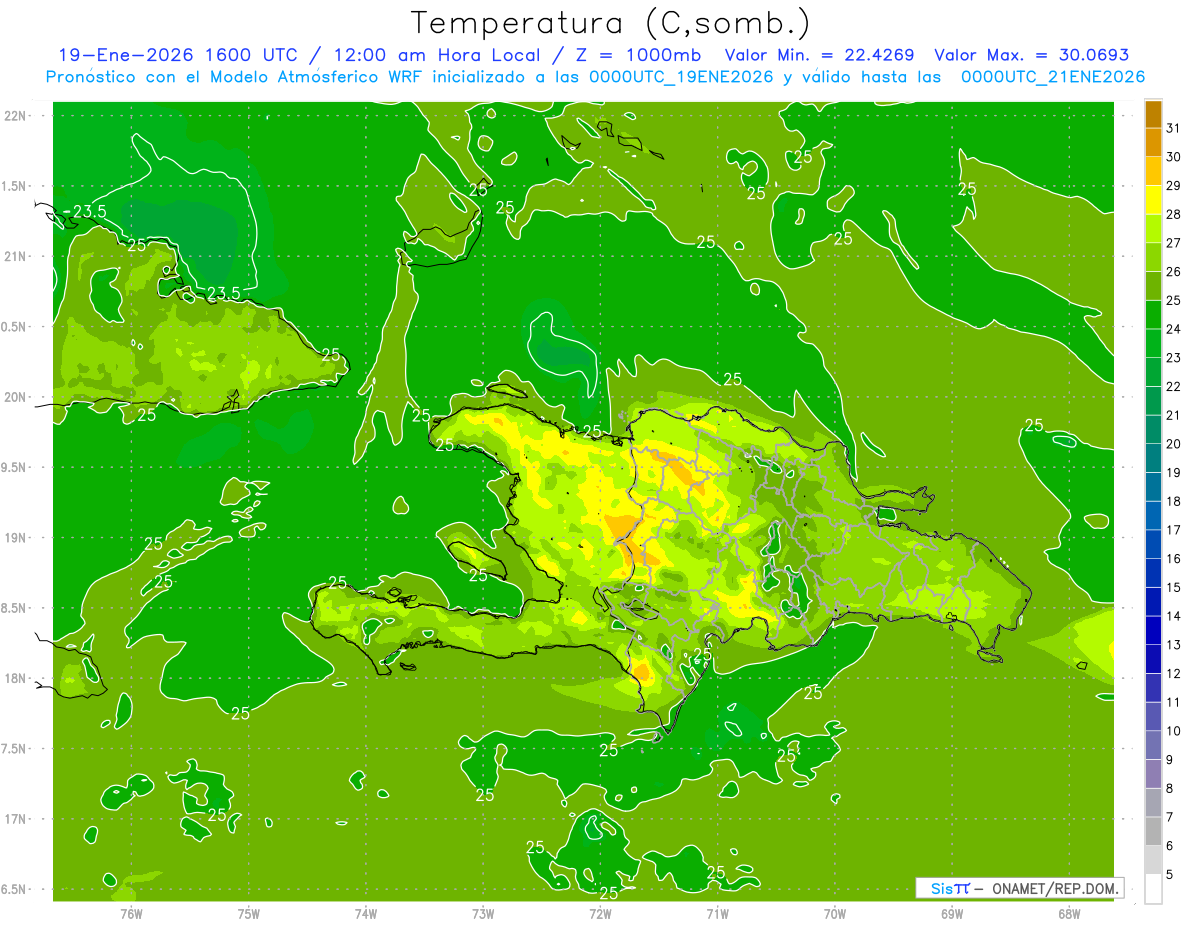Viewport: 1200px width, 927px height.
Task: Click the legend scale value 24
Action: (1173, 329)
